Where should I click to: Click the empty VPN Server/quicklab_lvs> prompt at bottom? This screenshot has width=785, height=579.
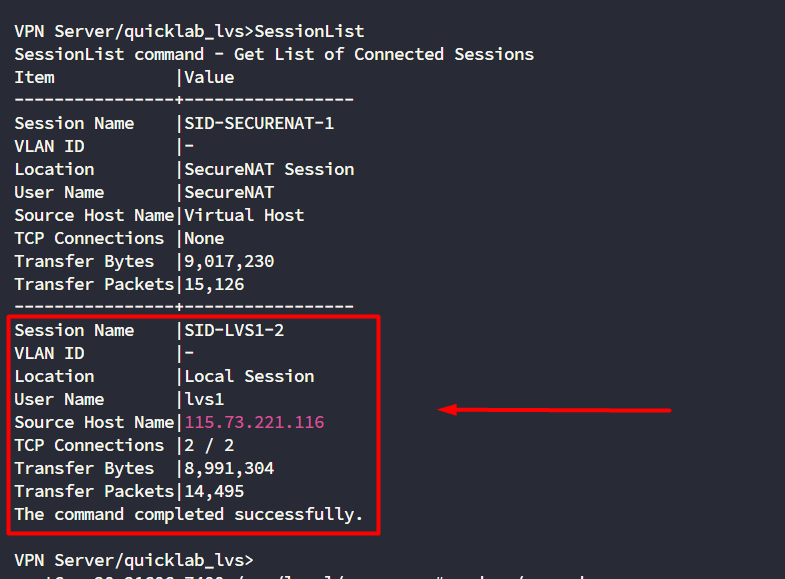point(134,560)
